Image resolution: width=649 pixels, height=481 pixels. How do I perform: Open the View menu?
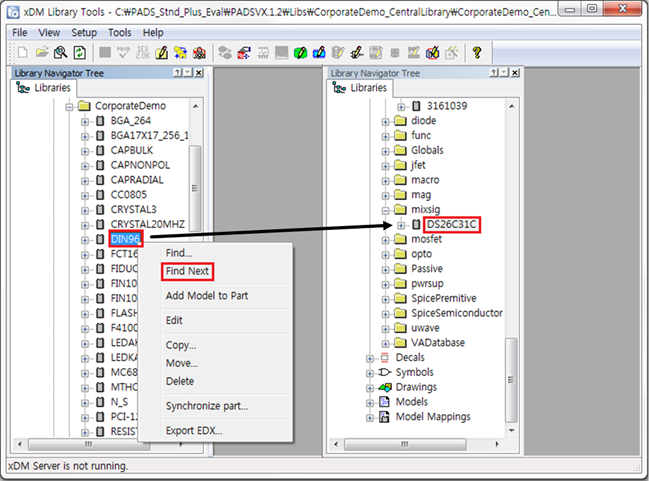(x=49, y=33)
